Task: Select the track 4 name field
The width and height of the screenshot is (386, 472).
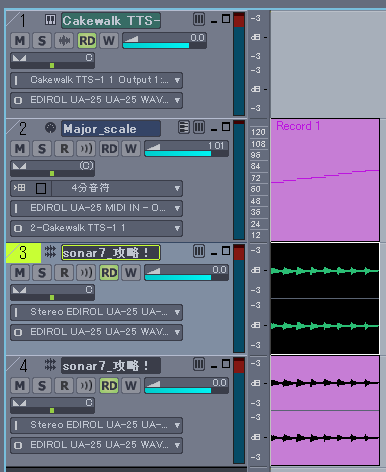Action: pyautogui.click(x=111, y=366)
